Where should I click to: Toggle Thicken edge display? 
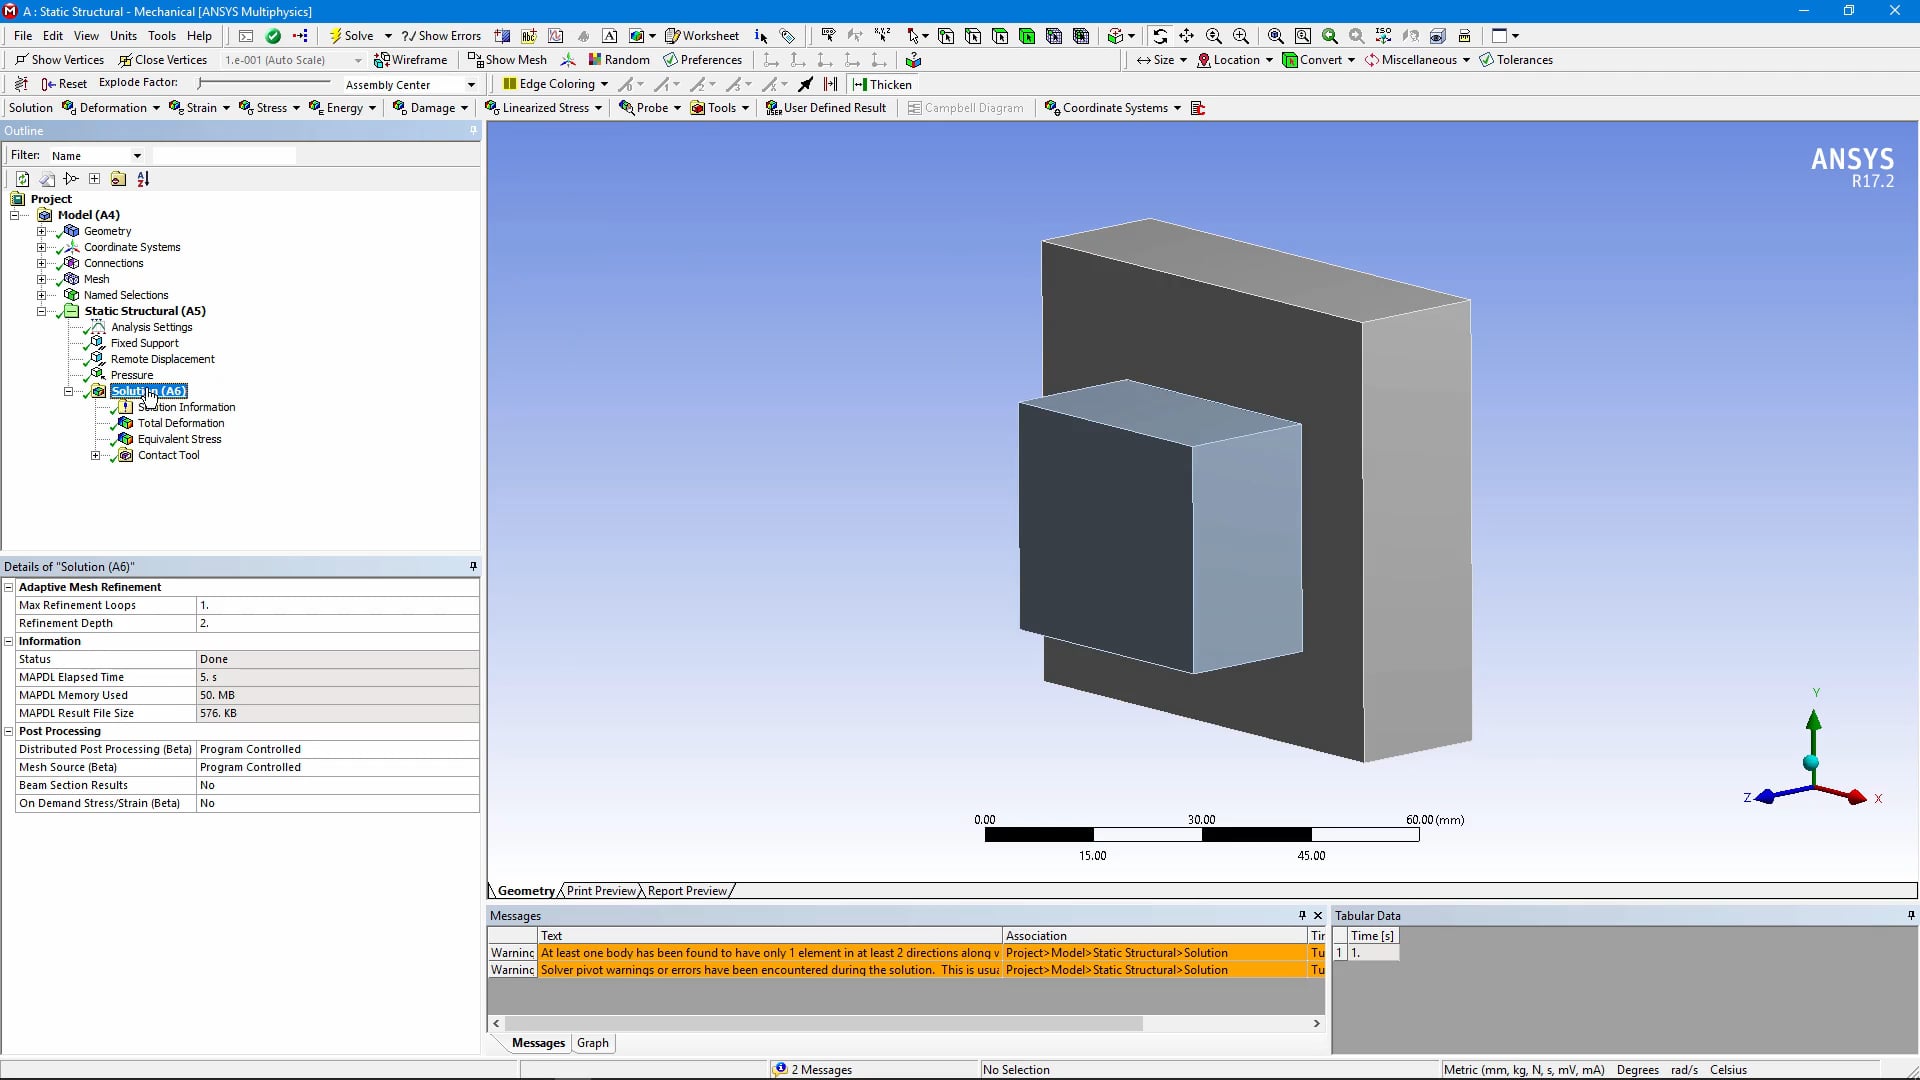coord(882,84)
